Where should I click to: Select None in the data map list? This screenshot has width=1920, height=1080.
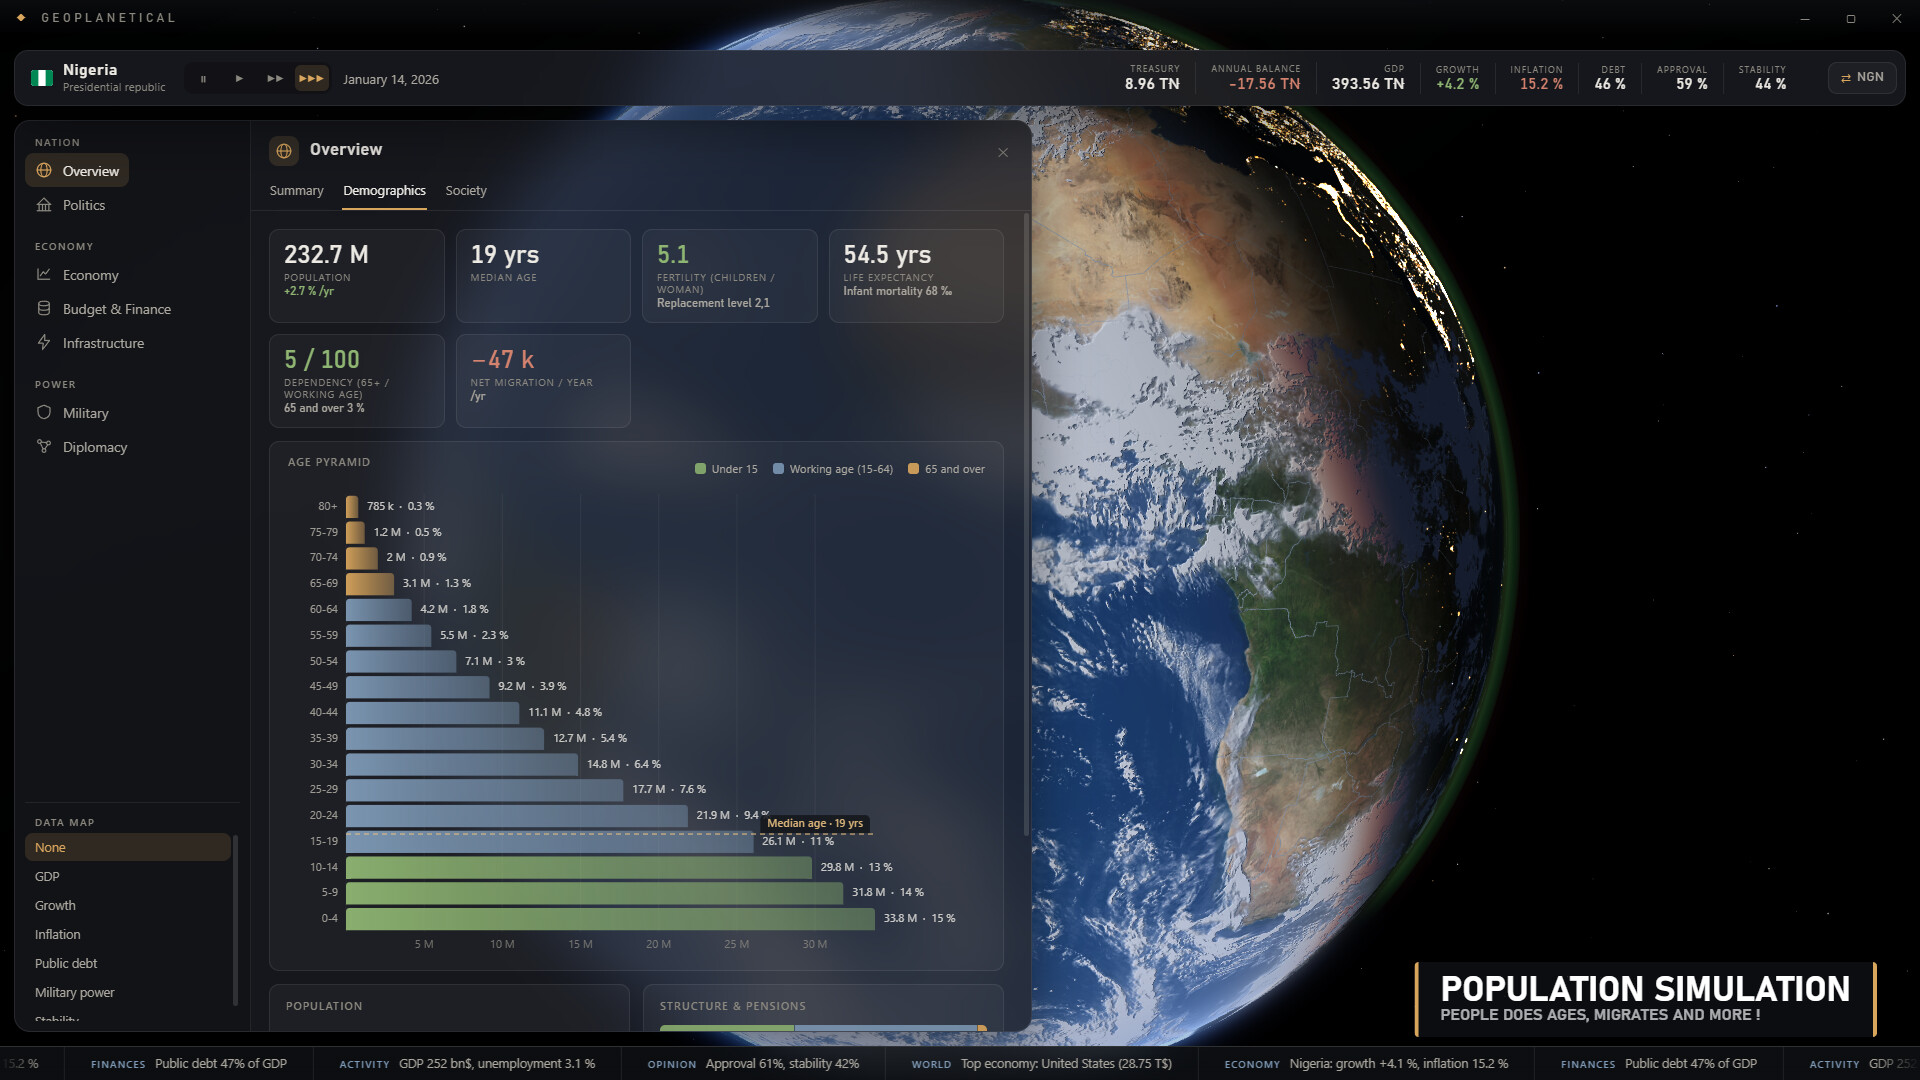128,848
